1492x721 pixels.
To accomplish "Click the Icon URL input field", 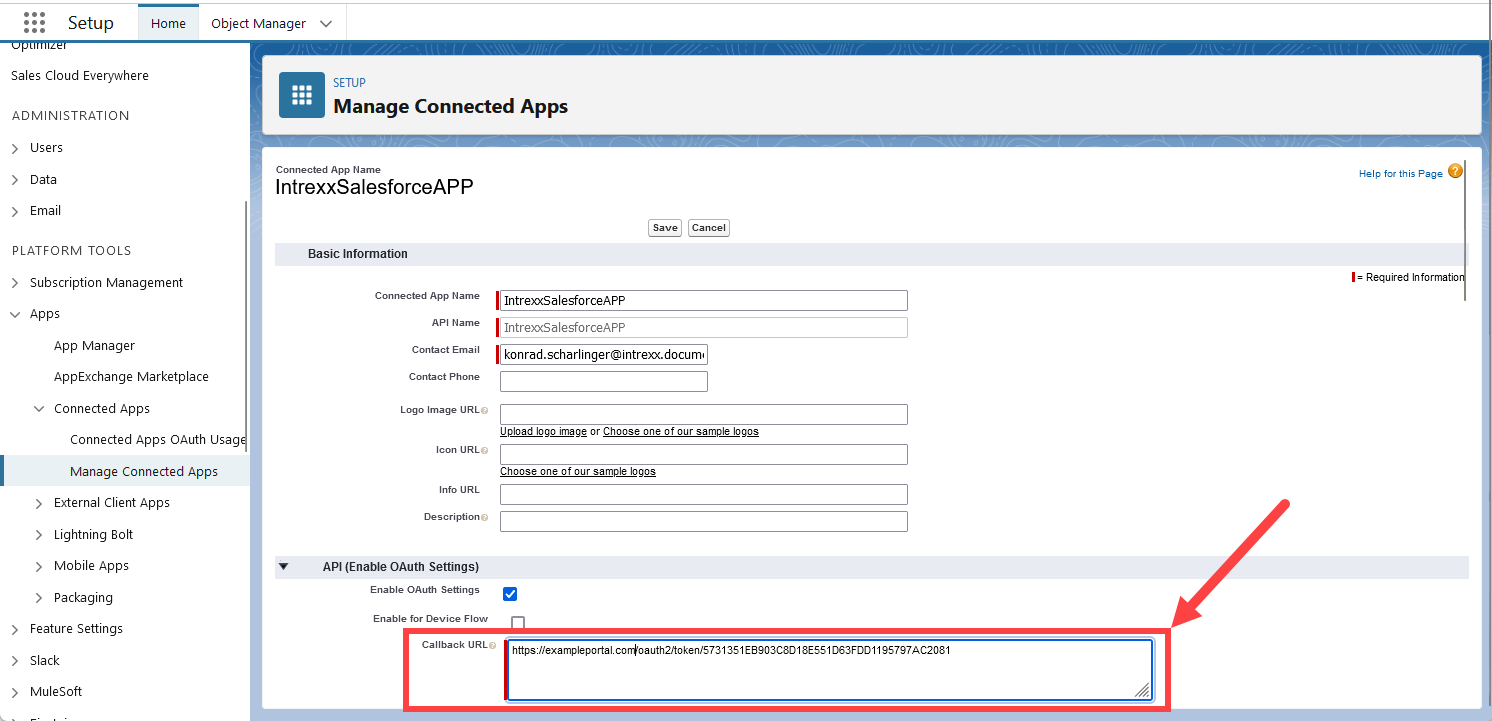I will point(704,454).
